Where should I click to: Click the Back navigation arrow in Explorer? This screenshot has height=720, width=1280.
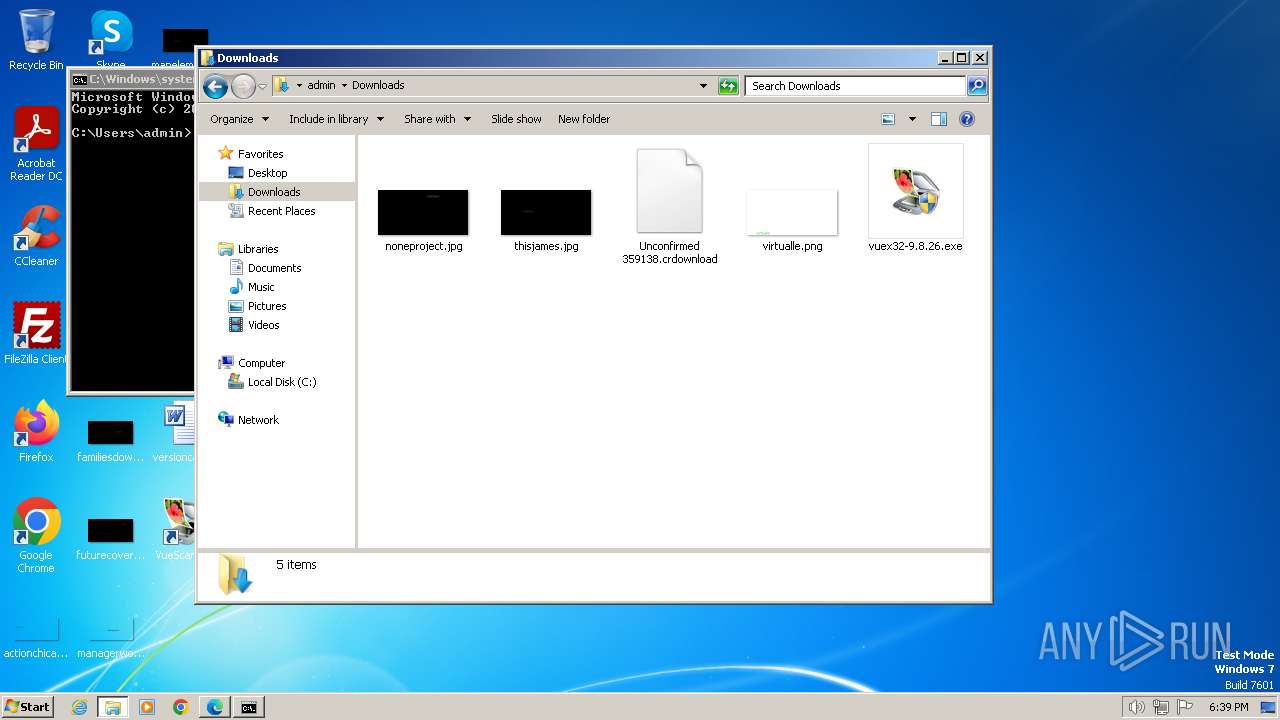[215, 86]
